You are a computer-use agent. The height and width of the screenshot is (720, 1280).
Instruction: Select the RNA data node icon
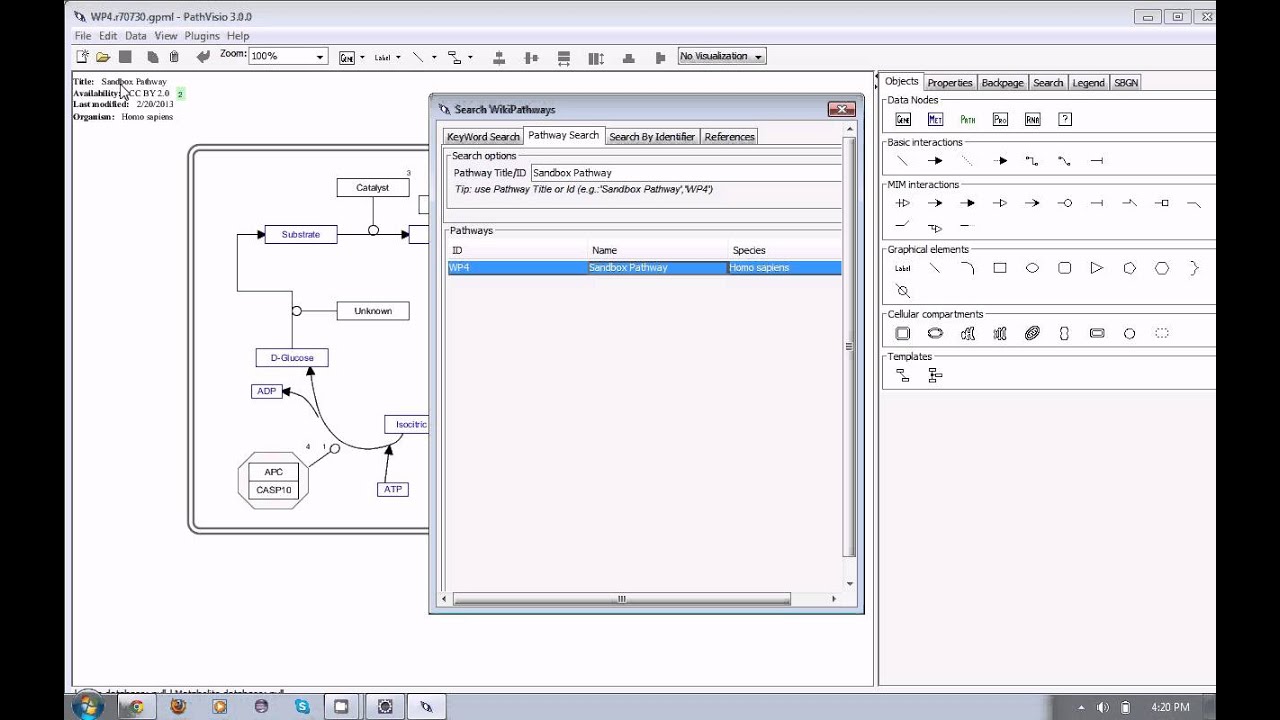pyautogui.click(x=1032, y=119)
